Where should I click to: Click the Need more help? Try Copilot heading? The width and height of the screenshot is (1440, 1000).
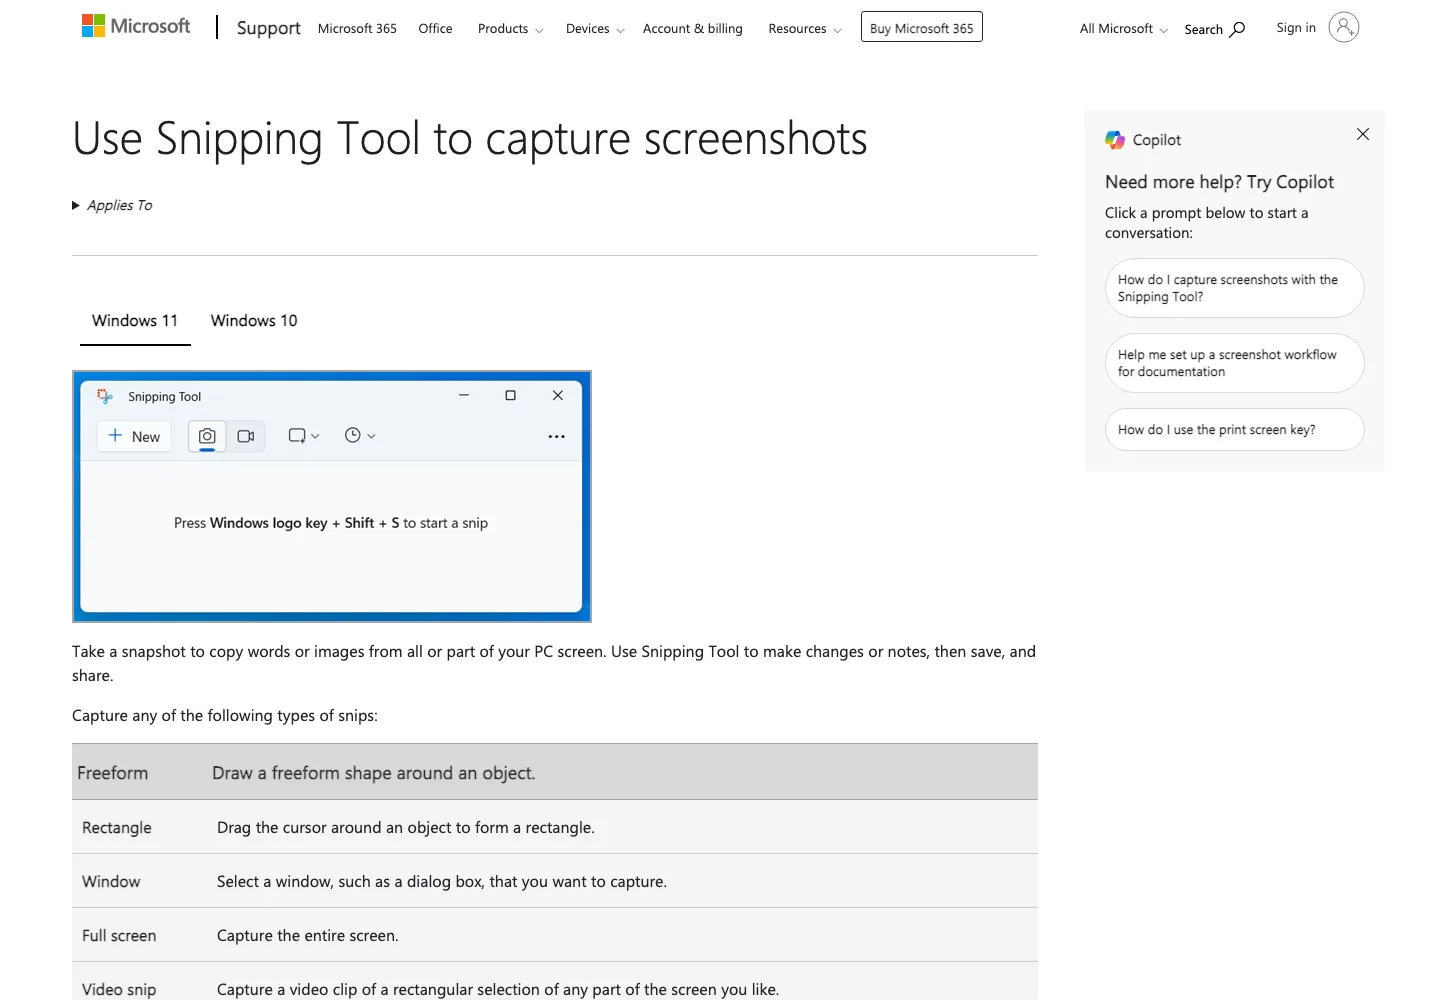(x=1219, y=182)
